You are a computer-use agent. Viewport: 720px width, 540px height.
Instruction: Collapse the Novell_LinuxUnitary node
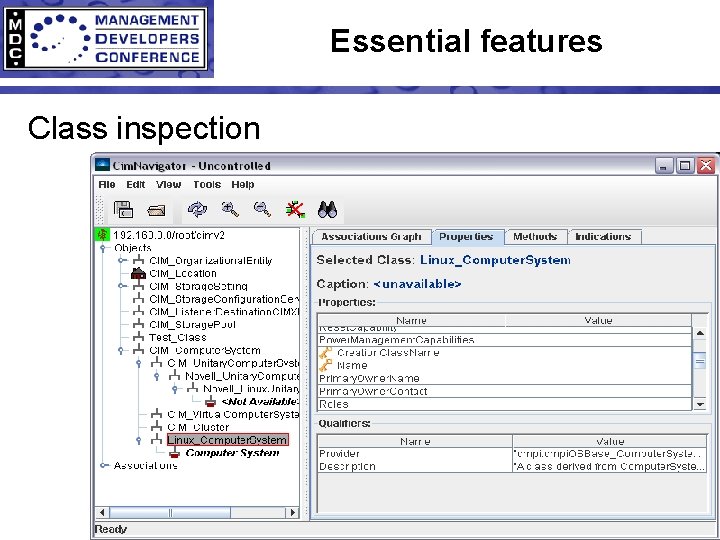pyautogui.click(x=175, y=389)
